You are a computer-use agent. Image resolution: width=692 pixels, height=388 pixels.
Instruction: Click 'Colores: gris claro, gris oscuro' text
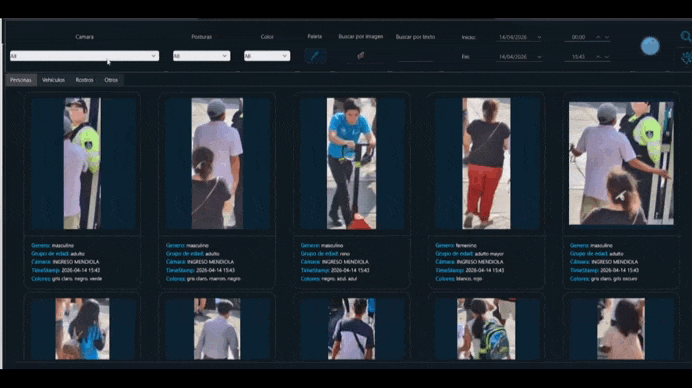pos(603,279)
